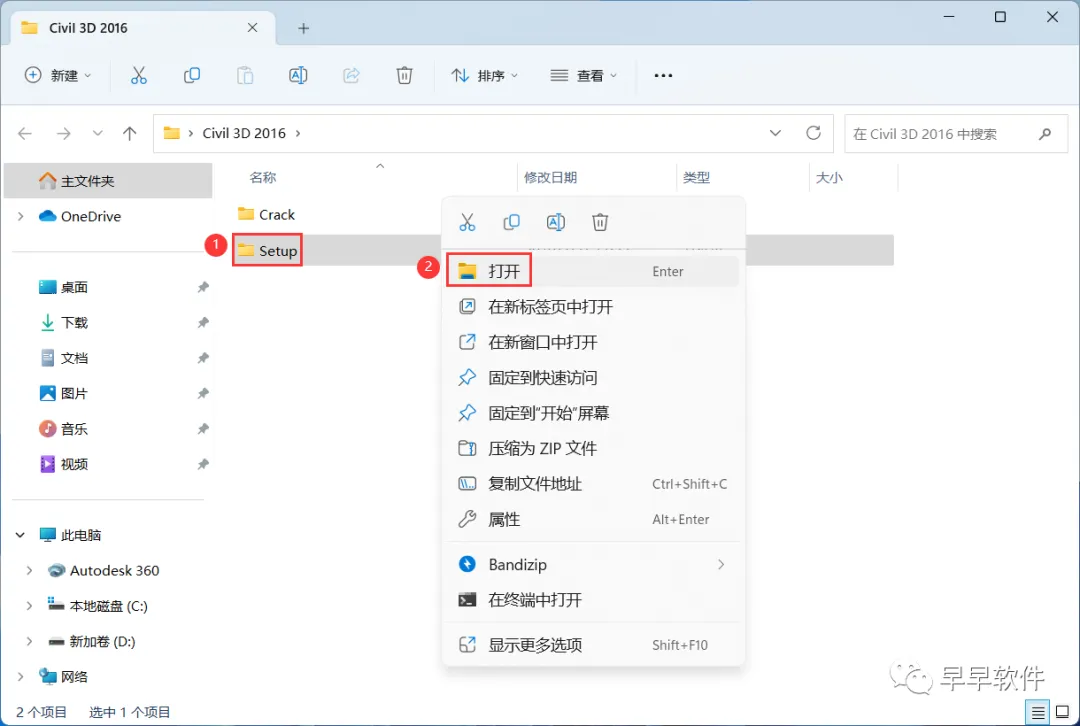The width and height of the screenshot is (1080, 726).
Task: Switch to details view in the status bar
Action: pyautogui.click(x=1037, y=712)
